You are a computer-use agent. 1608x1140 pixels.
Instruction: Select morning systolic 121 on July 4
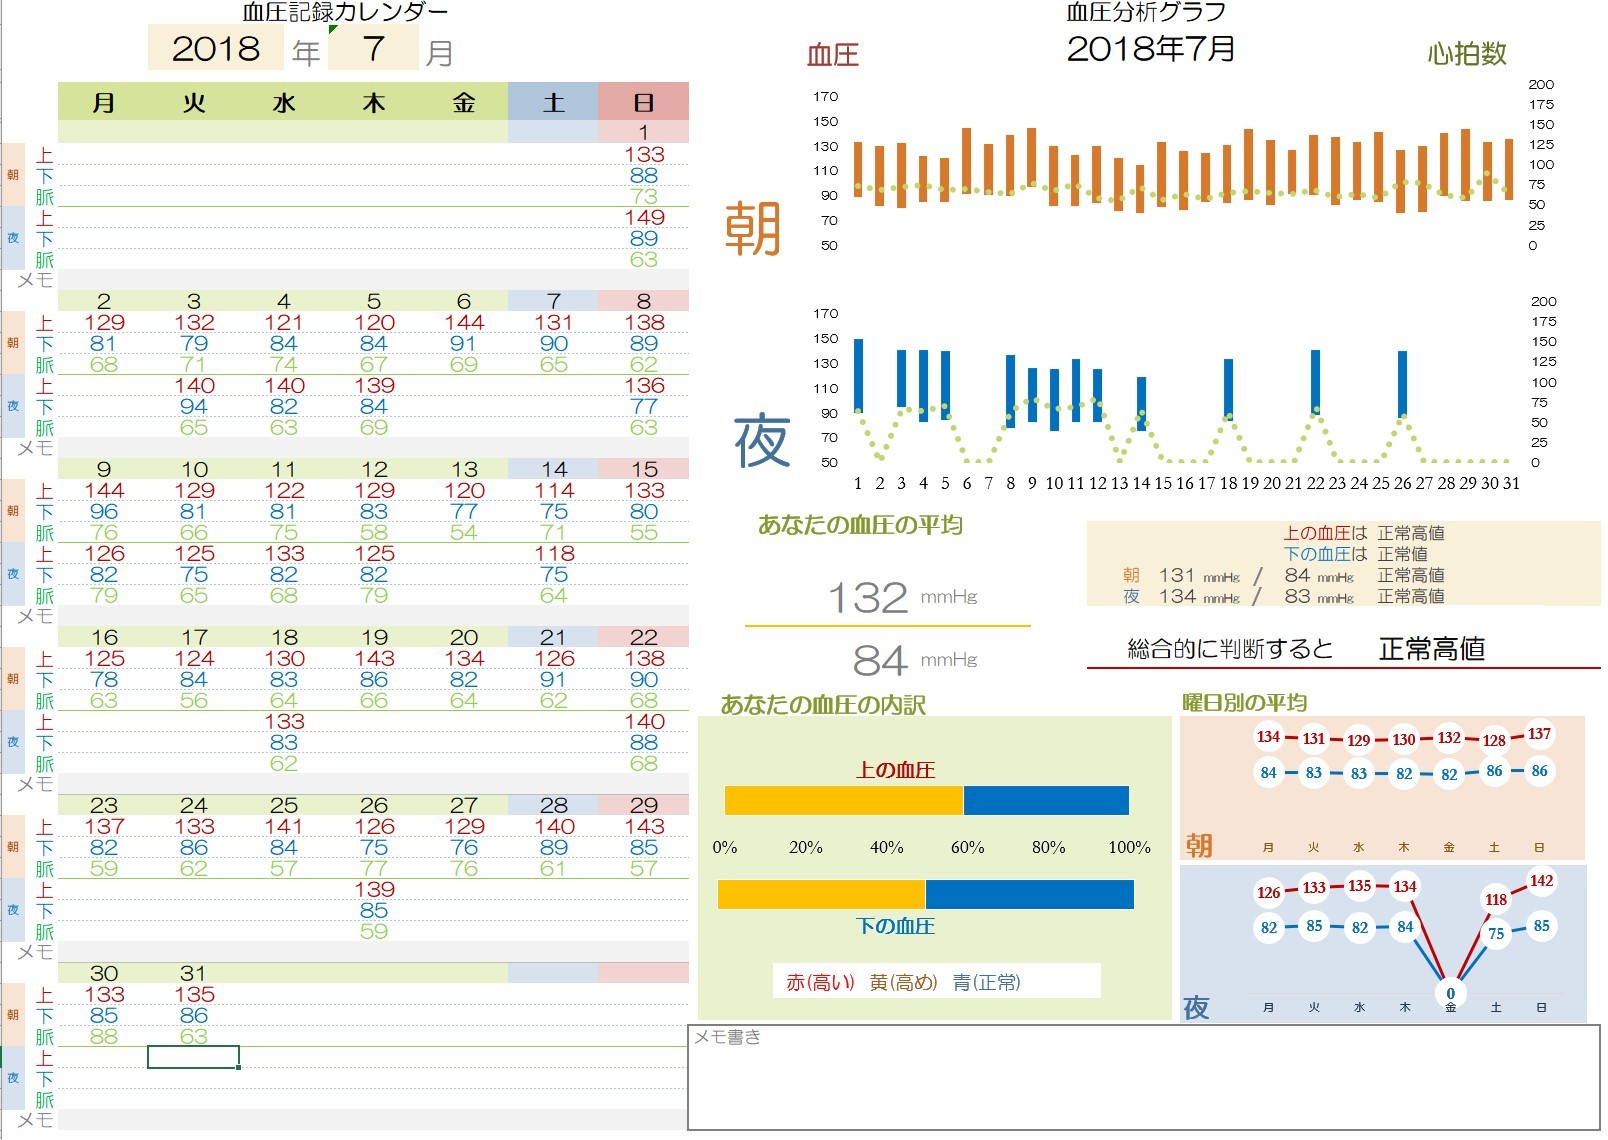[284, 322]
